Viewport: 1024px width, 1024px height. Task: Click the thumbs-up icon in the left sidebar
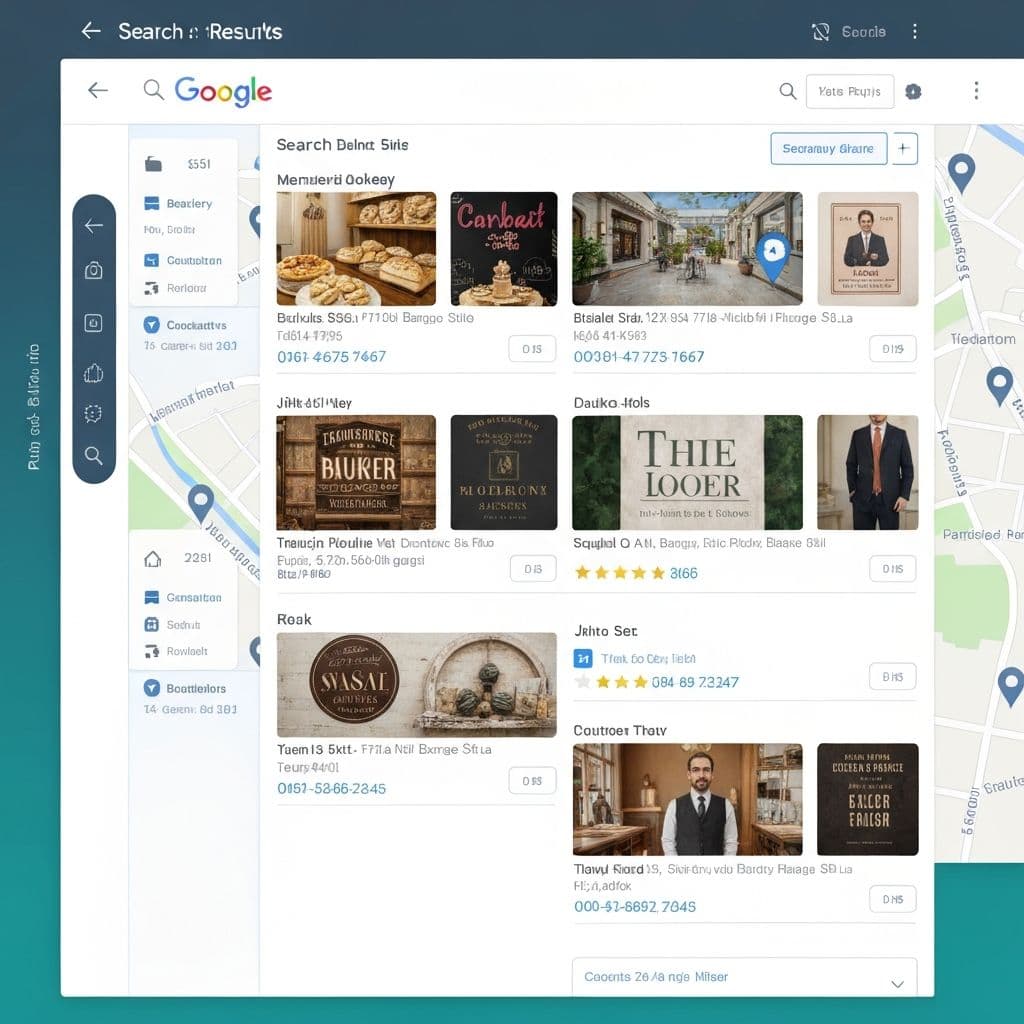coord(94,373)
